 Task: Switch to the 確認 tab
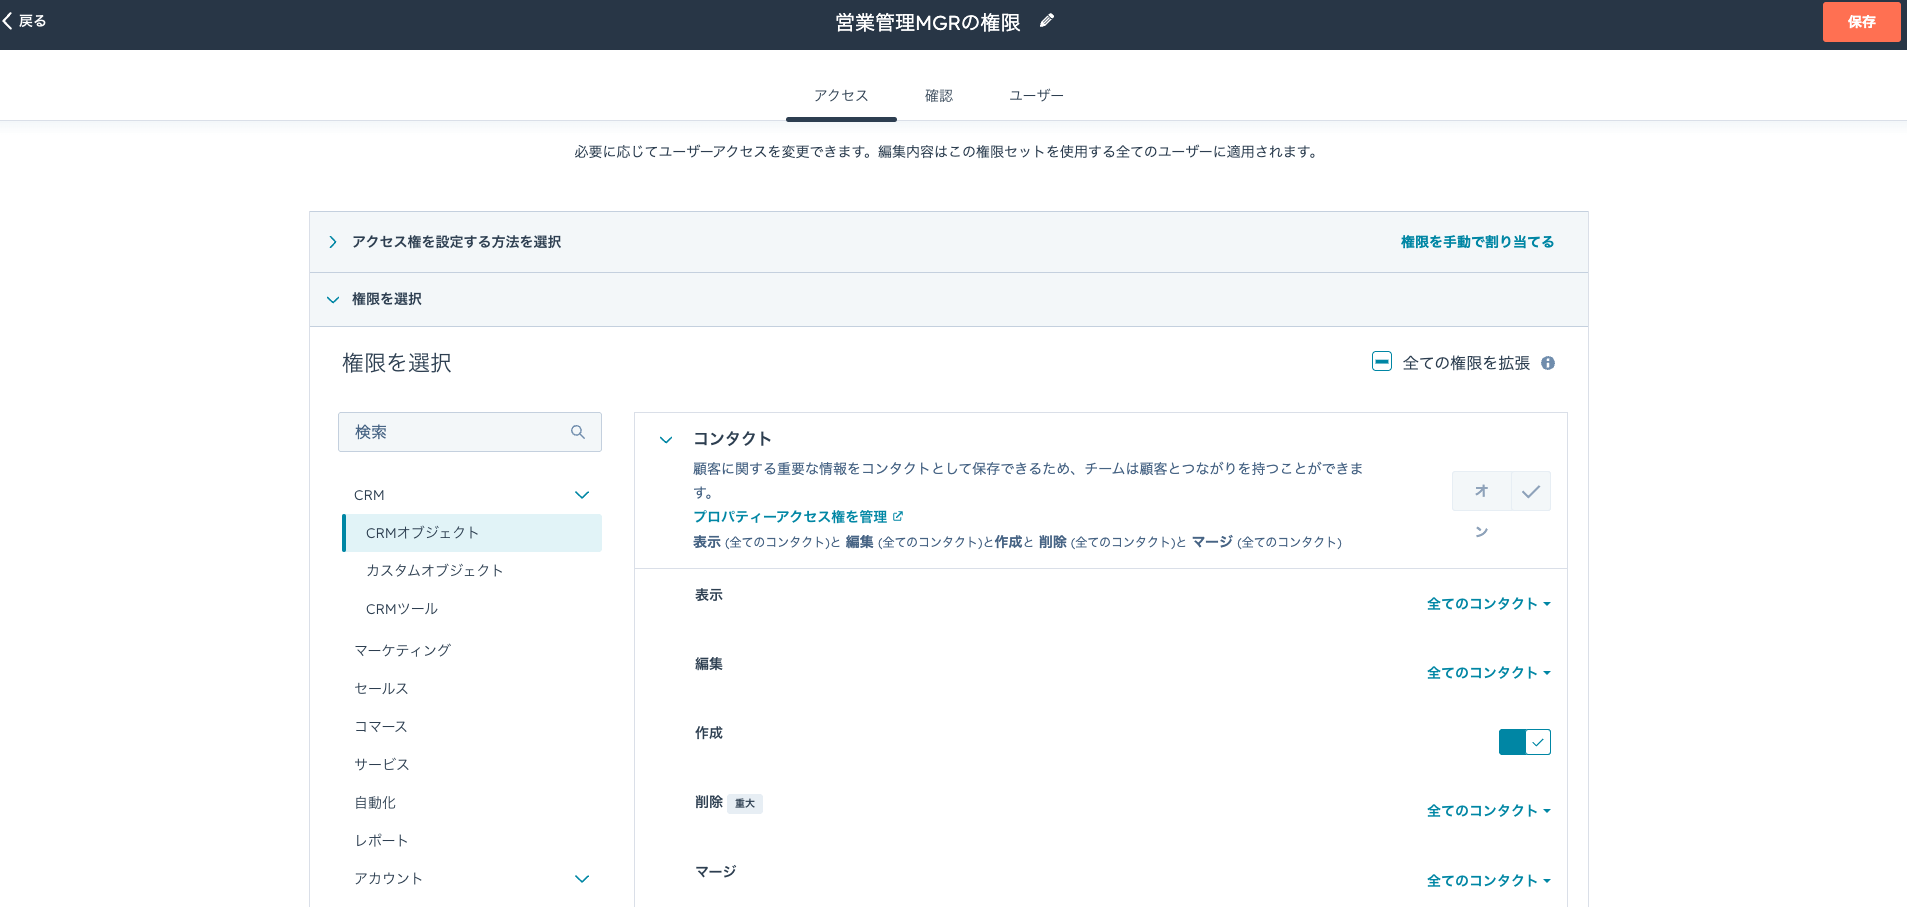(x=938, y=96)
